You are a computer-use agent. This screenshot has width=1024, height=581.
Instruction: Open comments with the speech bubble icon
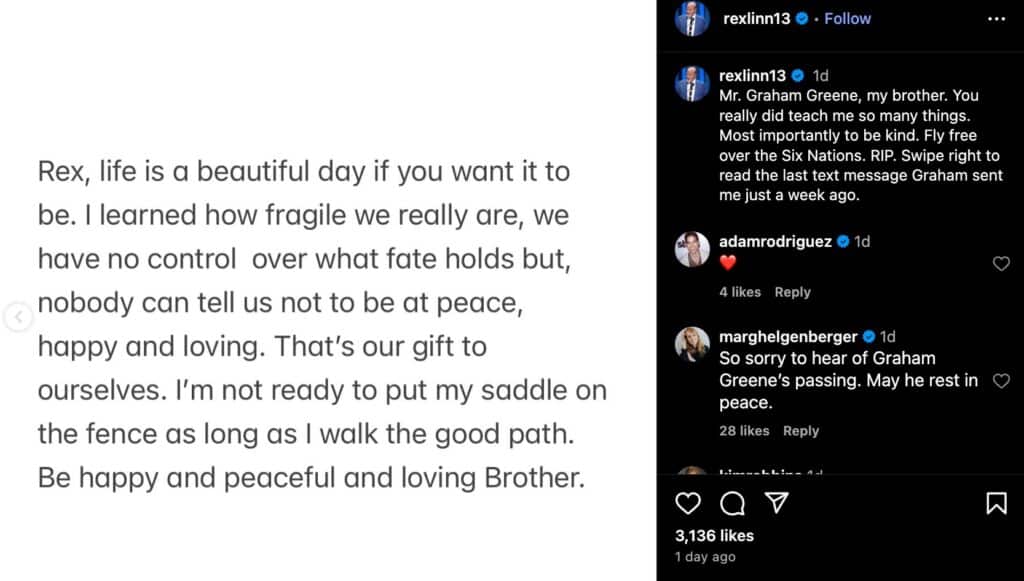pos(732,503)
